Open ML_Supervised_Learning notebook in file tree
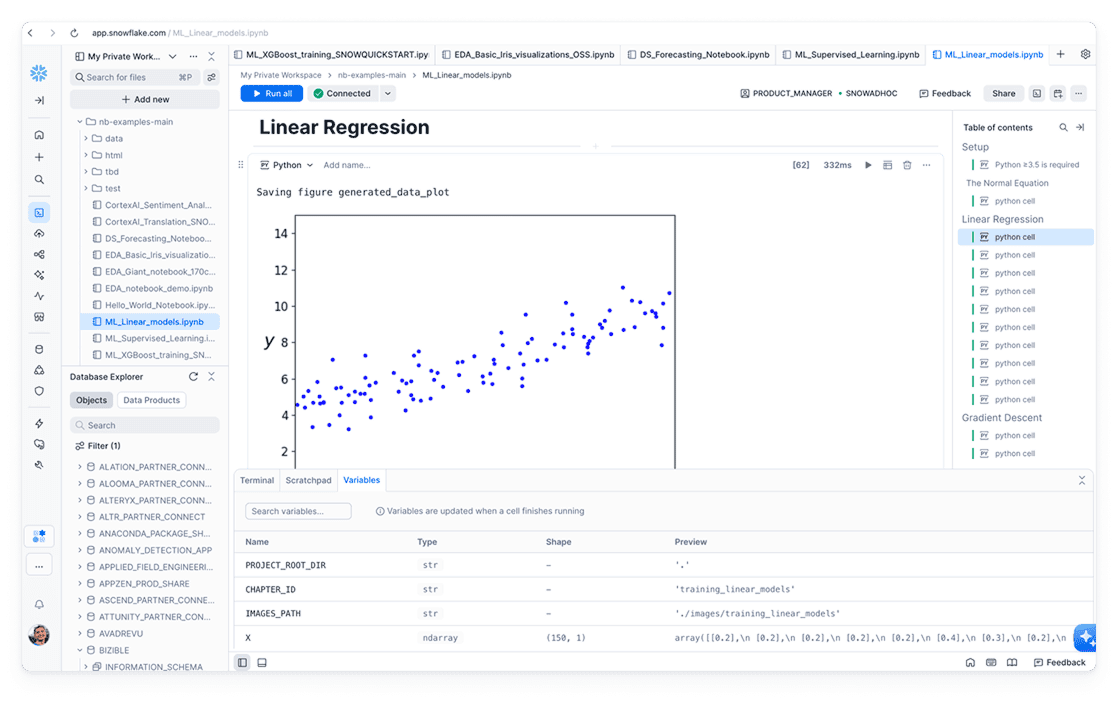Image resolution: width=1118 pixels, height=701 pixels. [x=158, y=338]
